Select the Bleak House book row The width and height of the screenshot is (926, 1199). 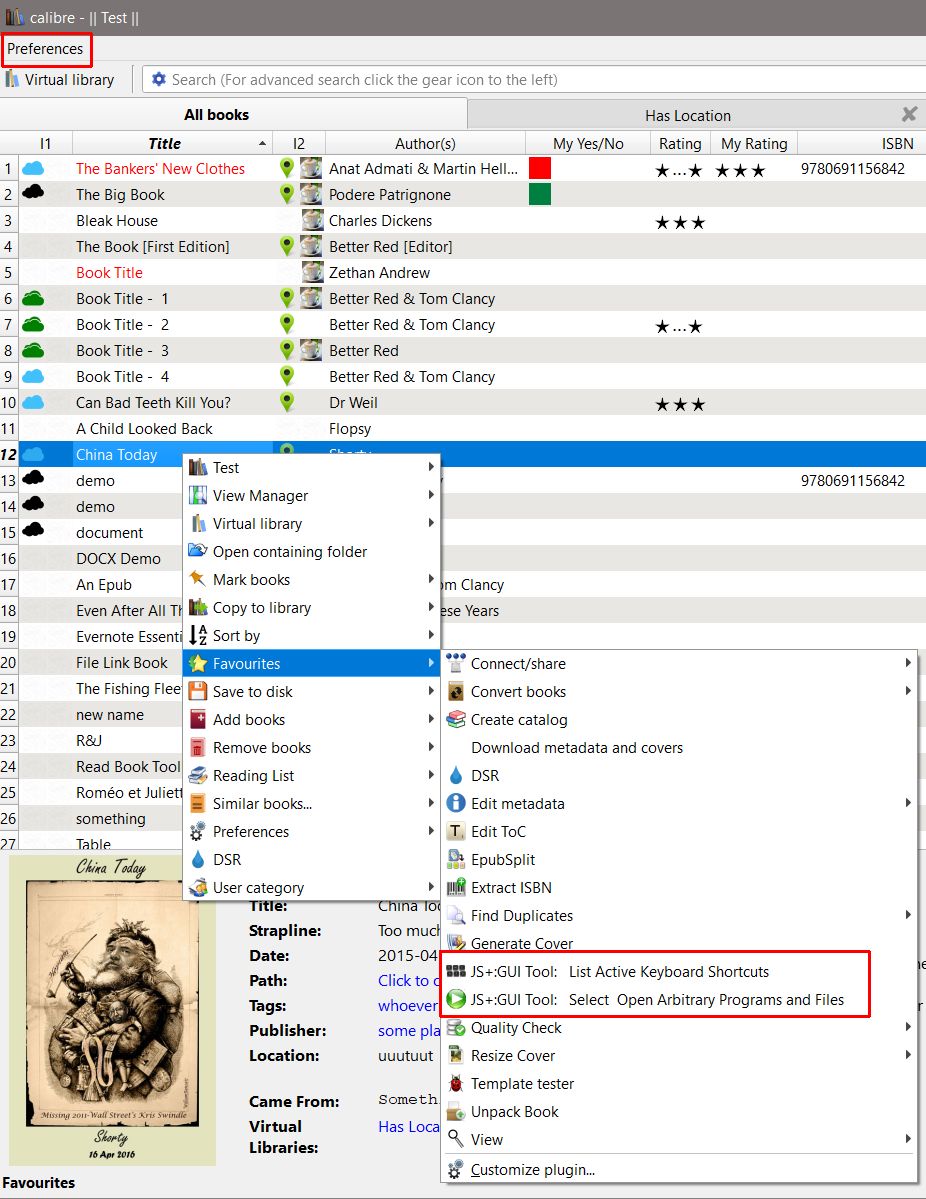[463, 221]
